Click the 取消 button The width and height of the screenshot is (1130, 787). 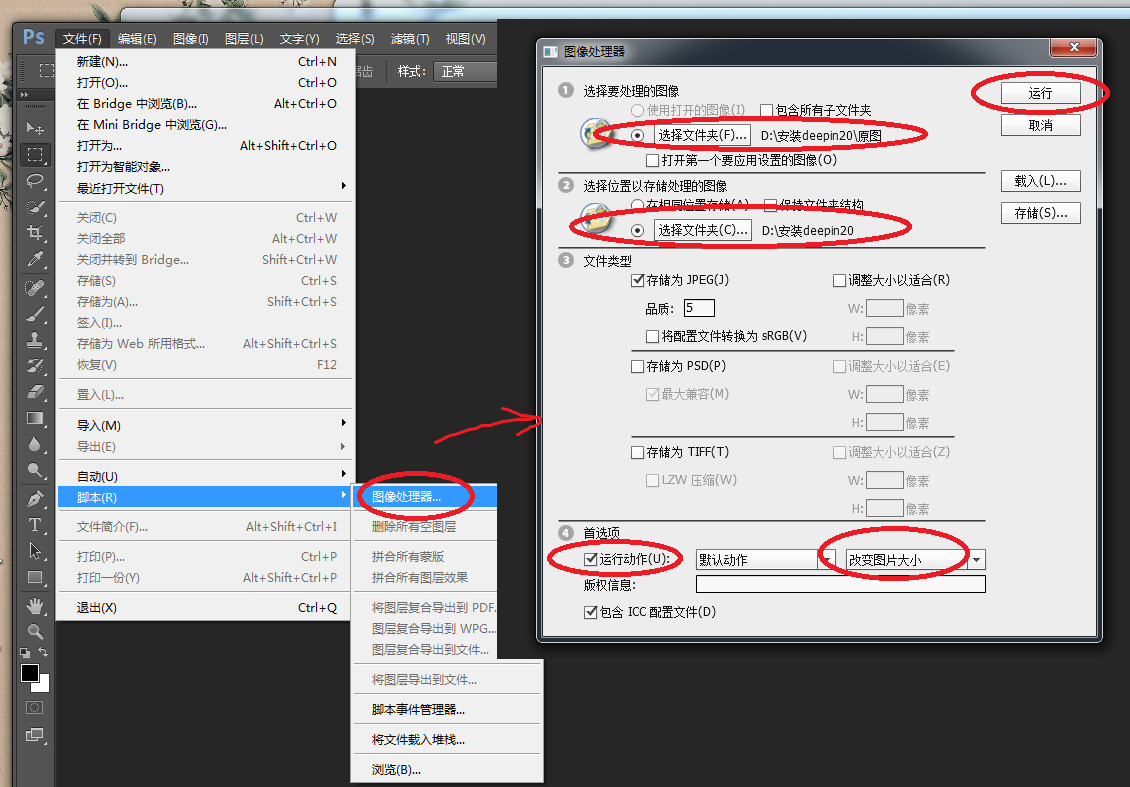1041,125
